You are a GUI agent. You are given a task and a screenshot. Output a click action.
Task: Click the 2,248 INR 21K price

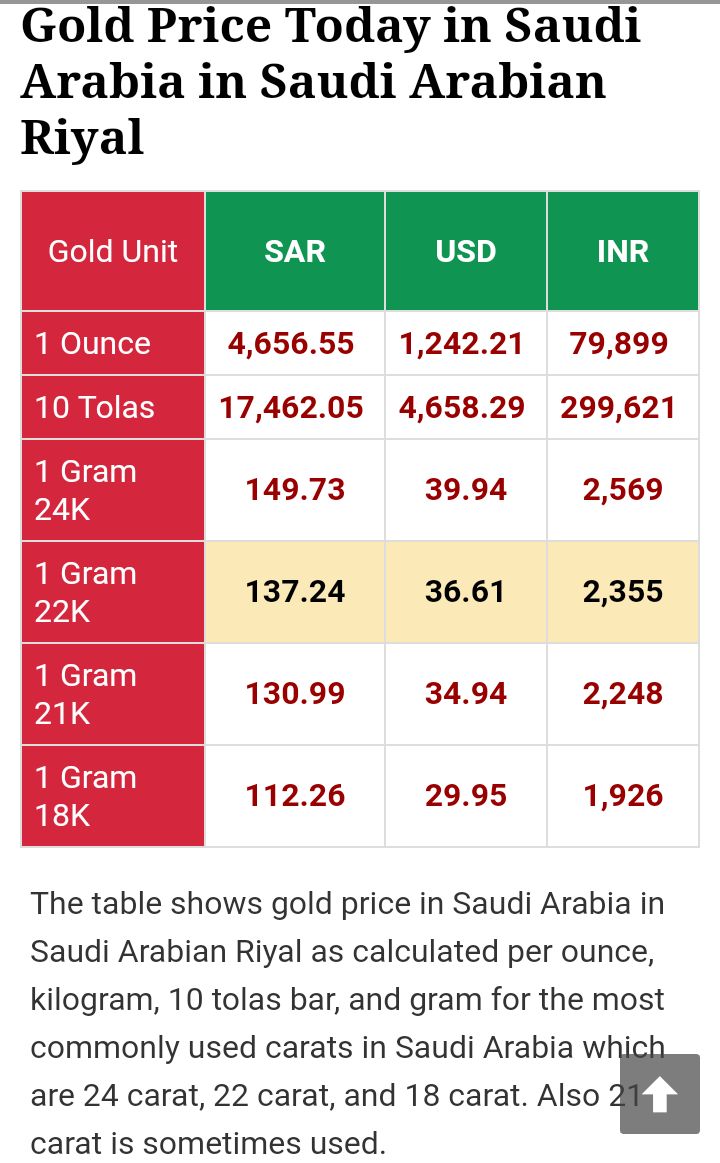(623, 694)
